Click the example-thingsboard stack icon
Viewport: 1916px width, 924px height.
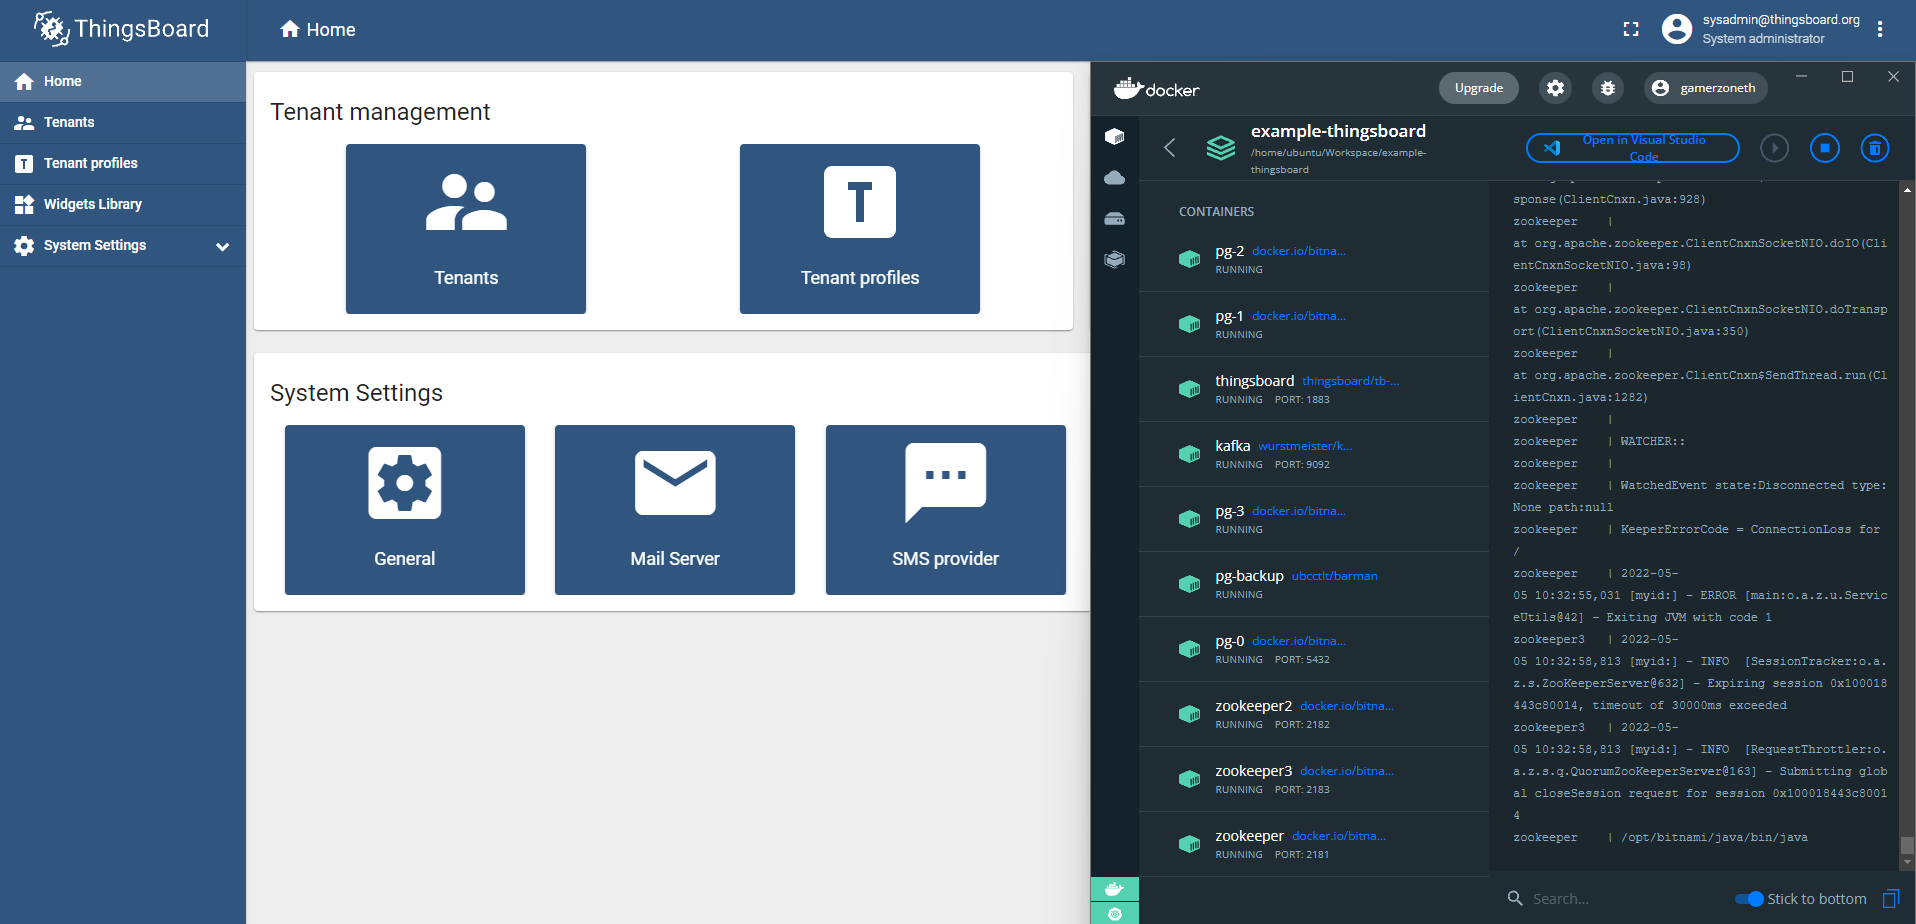[x=1221, y=148]
